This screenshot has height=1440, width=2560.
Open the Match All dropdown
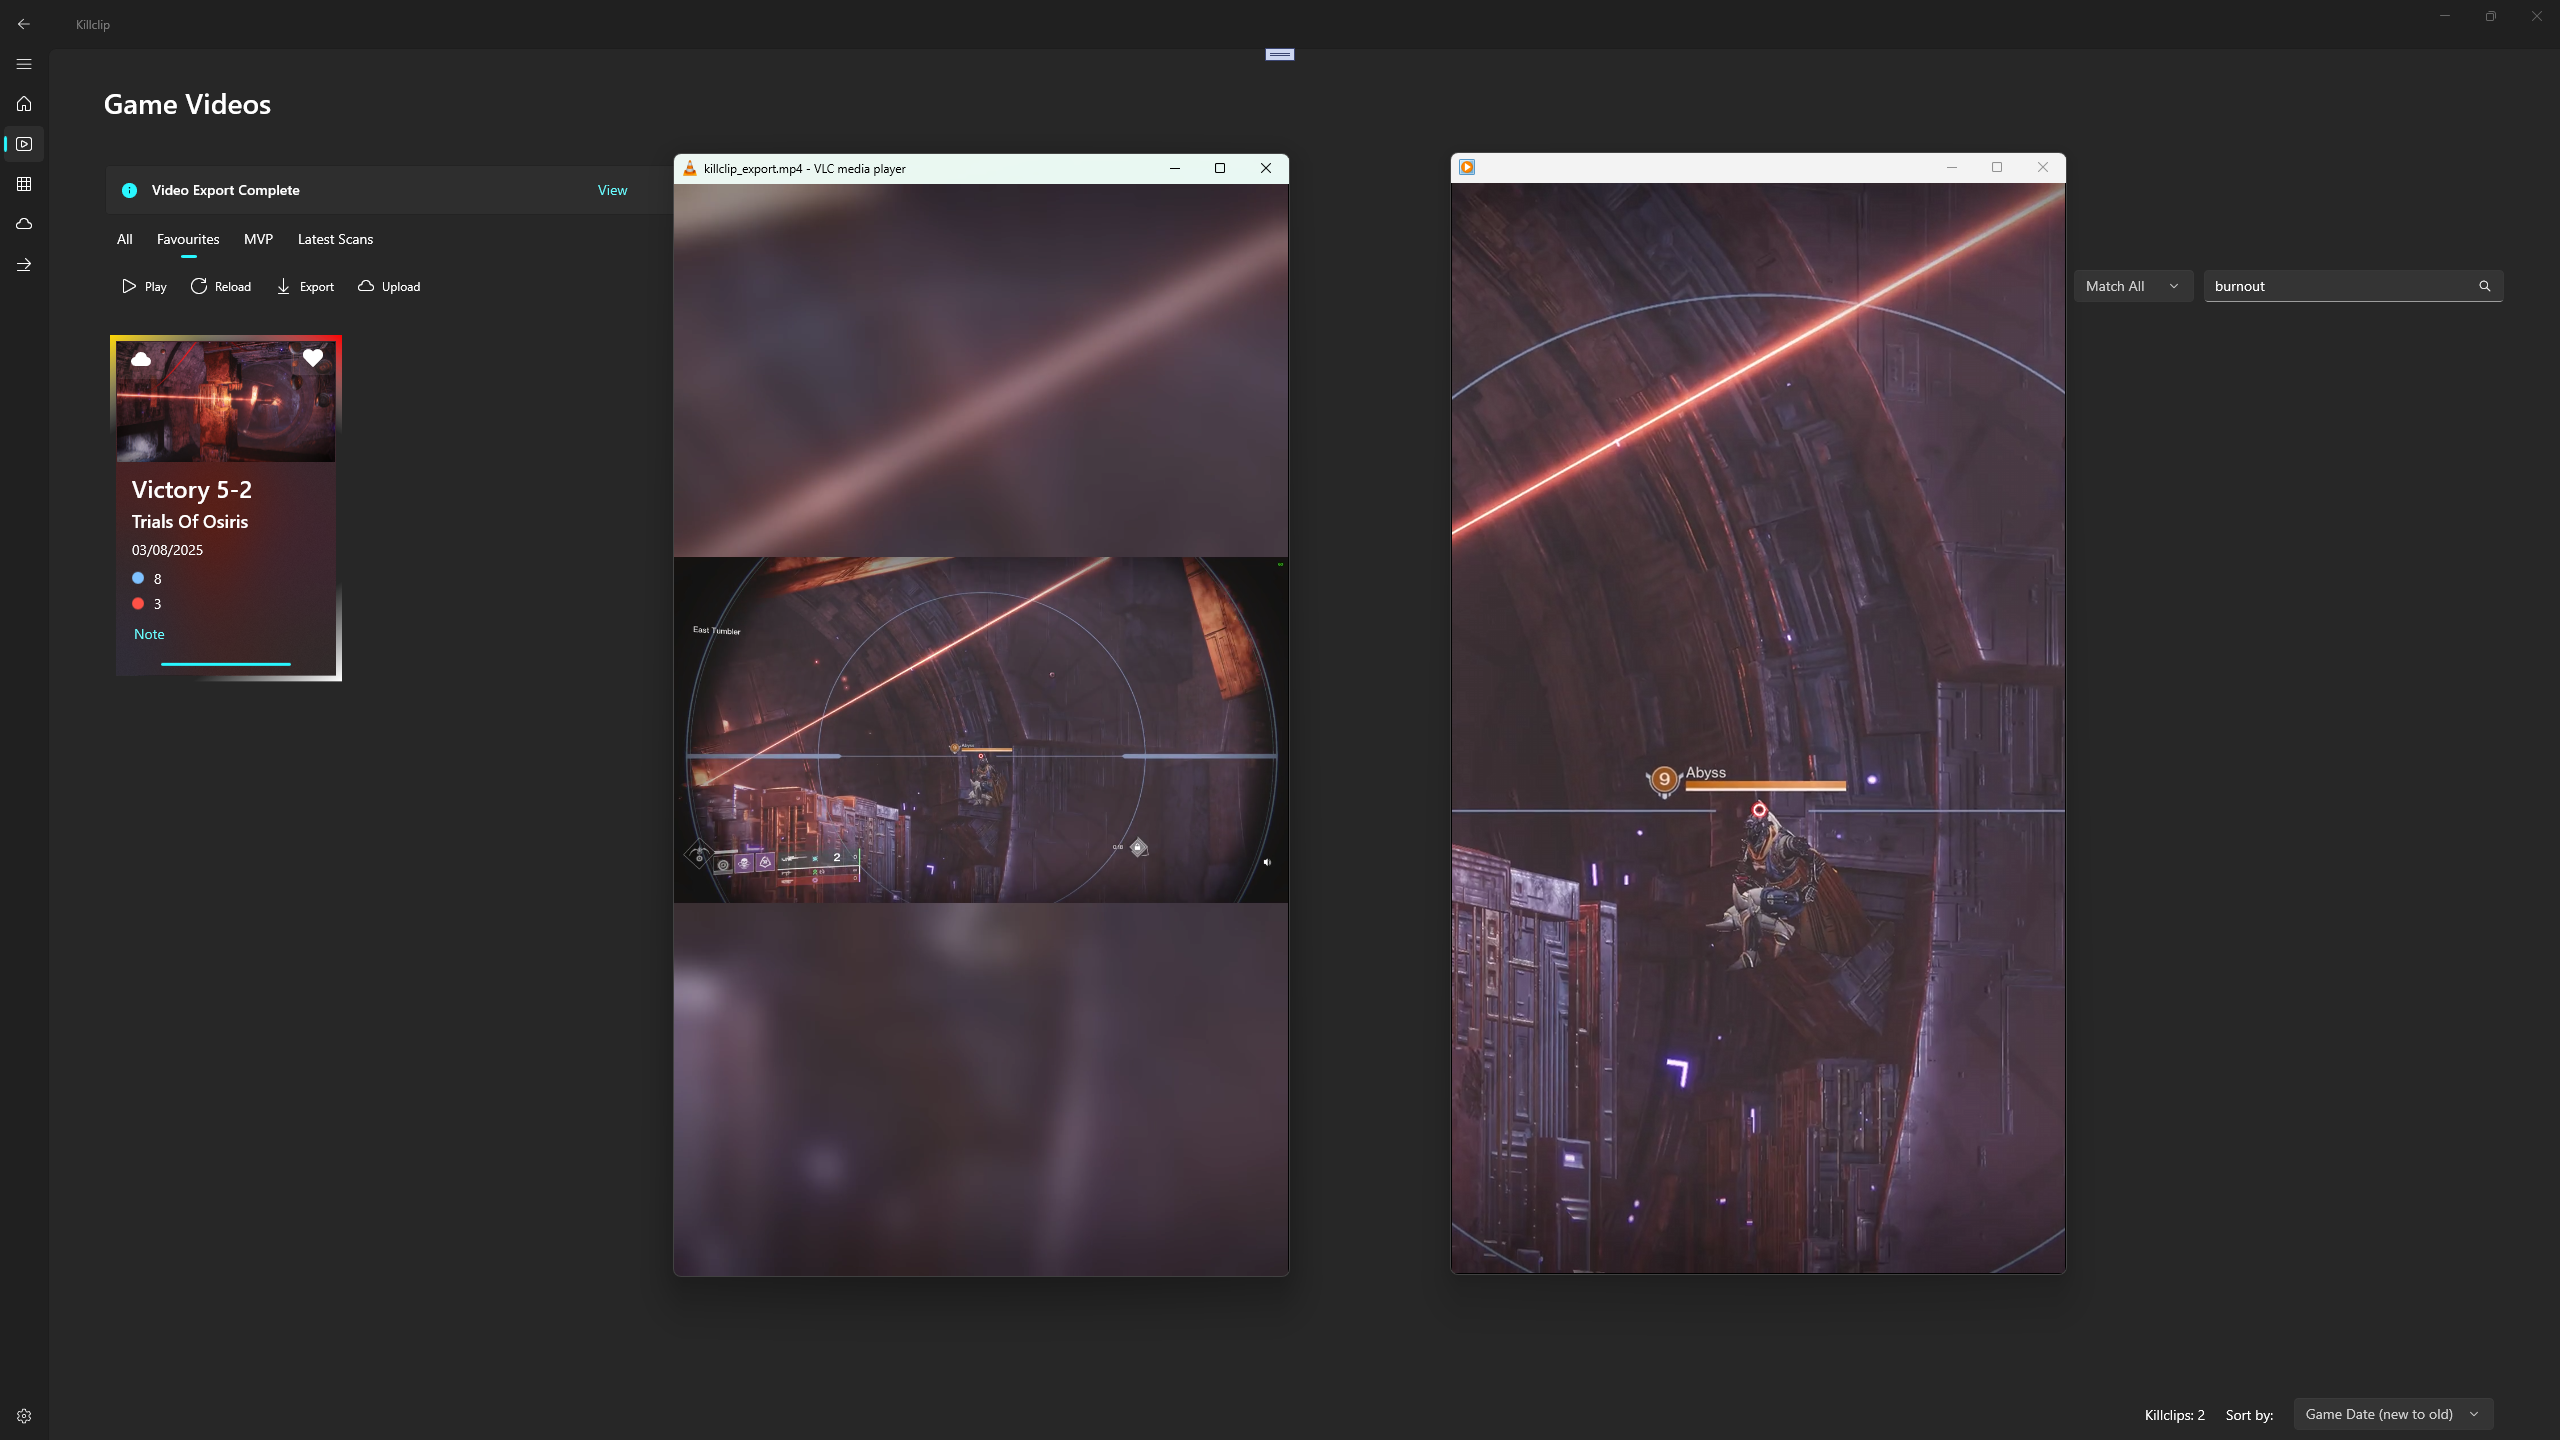[x=2132, y=285]
